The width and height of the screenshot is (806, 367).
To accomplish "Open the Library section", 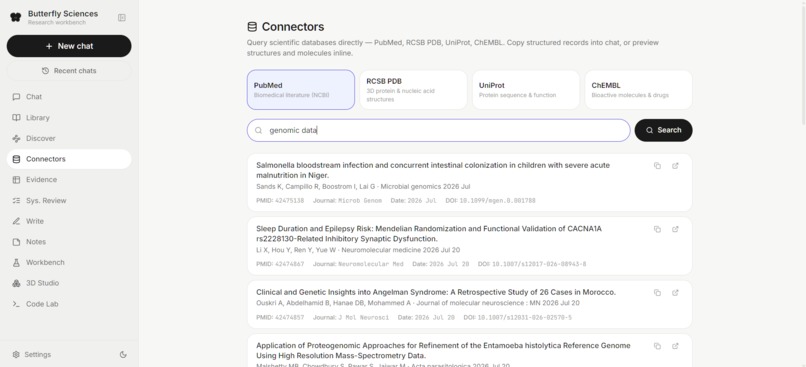I will [x=69, y=118].
